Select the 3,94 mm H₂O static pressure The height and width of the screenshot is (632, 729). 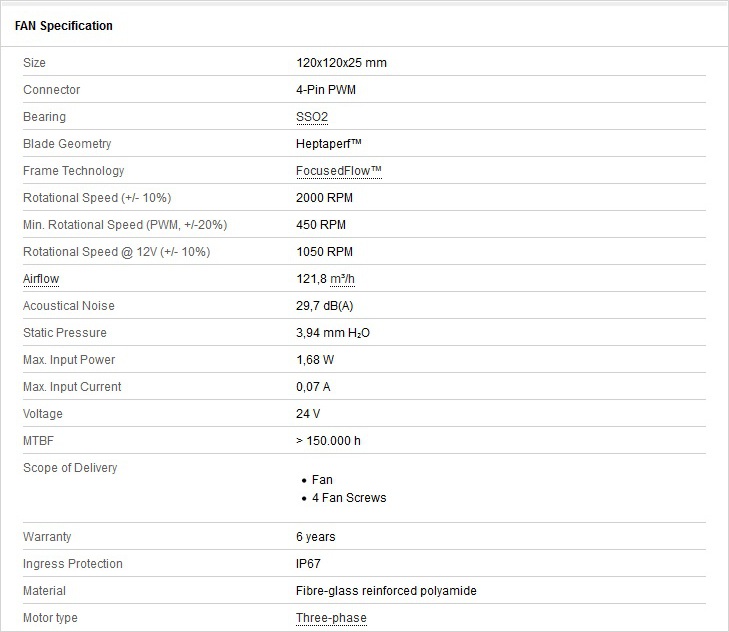tap(333, 333)
